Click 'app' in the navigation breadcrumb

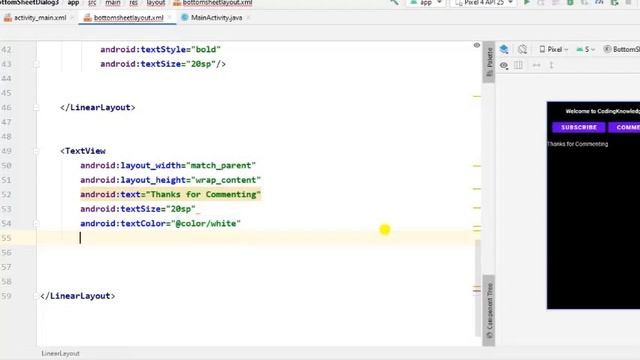coord(73,2)
